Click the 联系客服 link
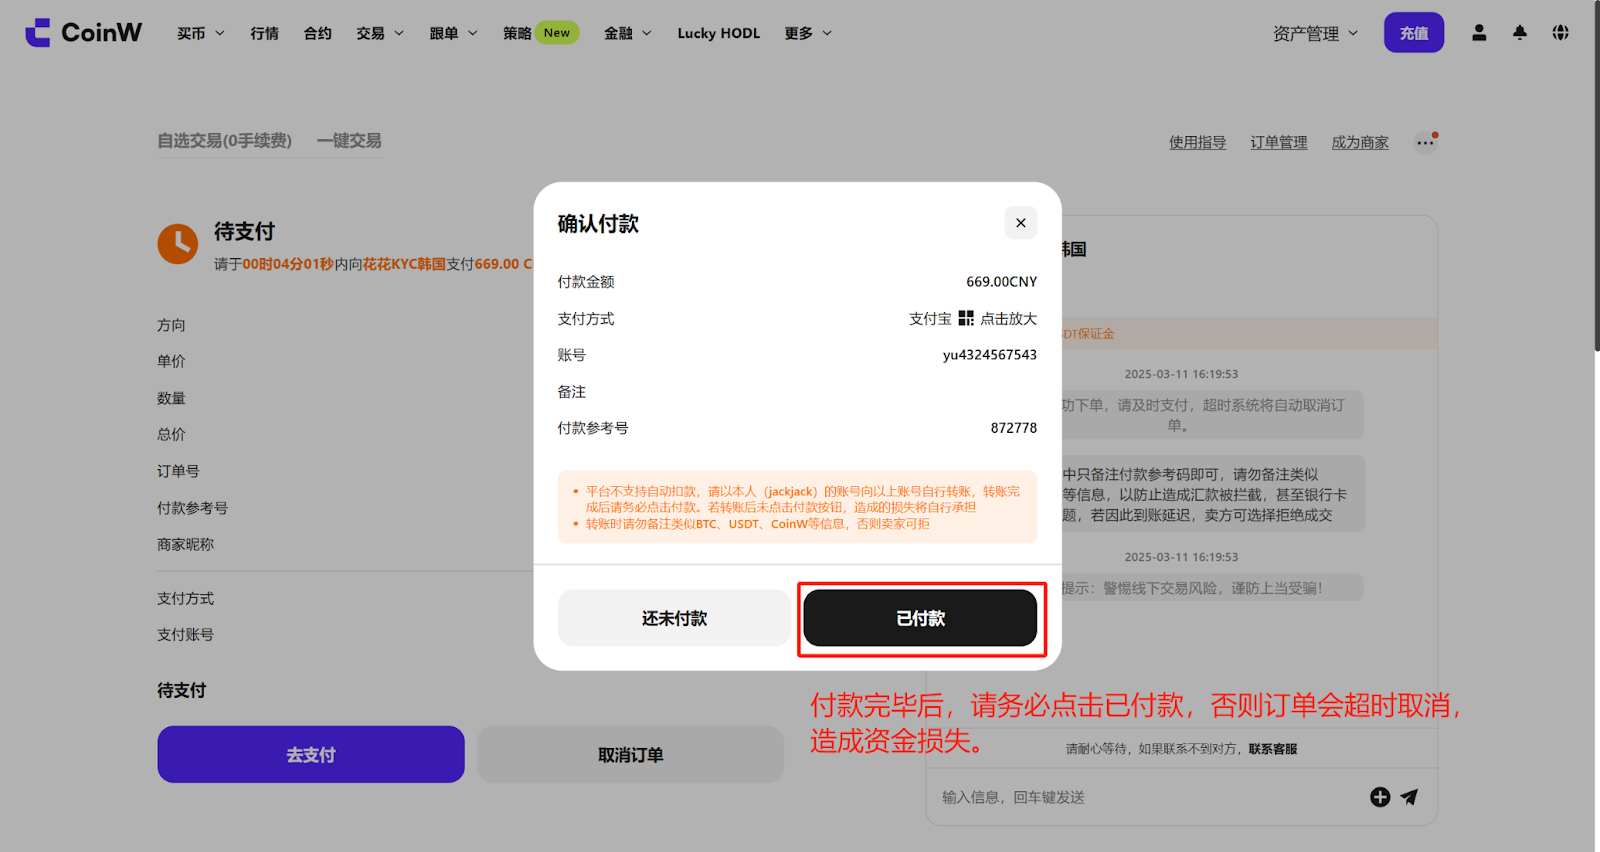The image size is (1600, 852). [1273, 749]
